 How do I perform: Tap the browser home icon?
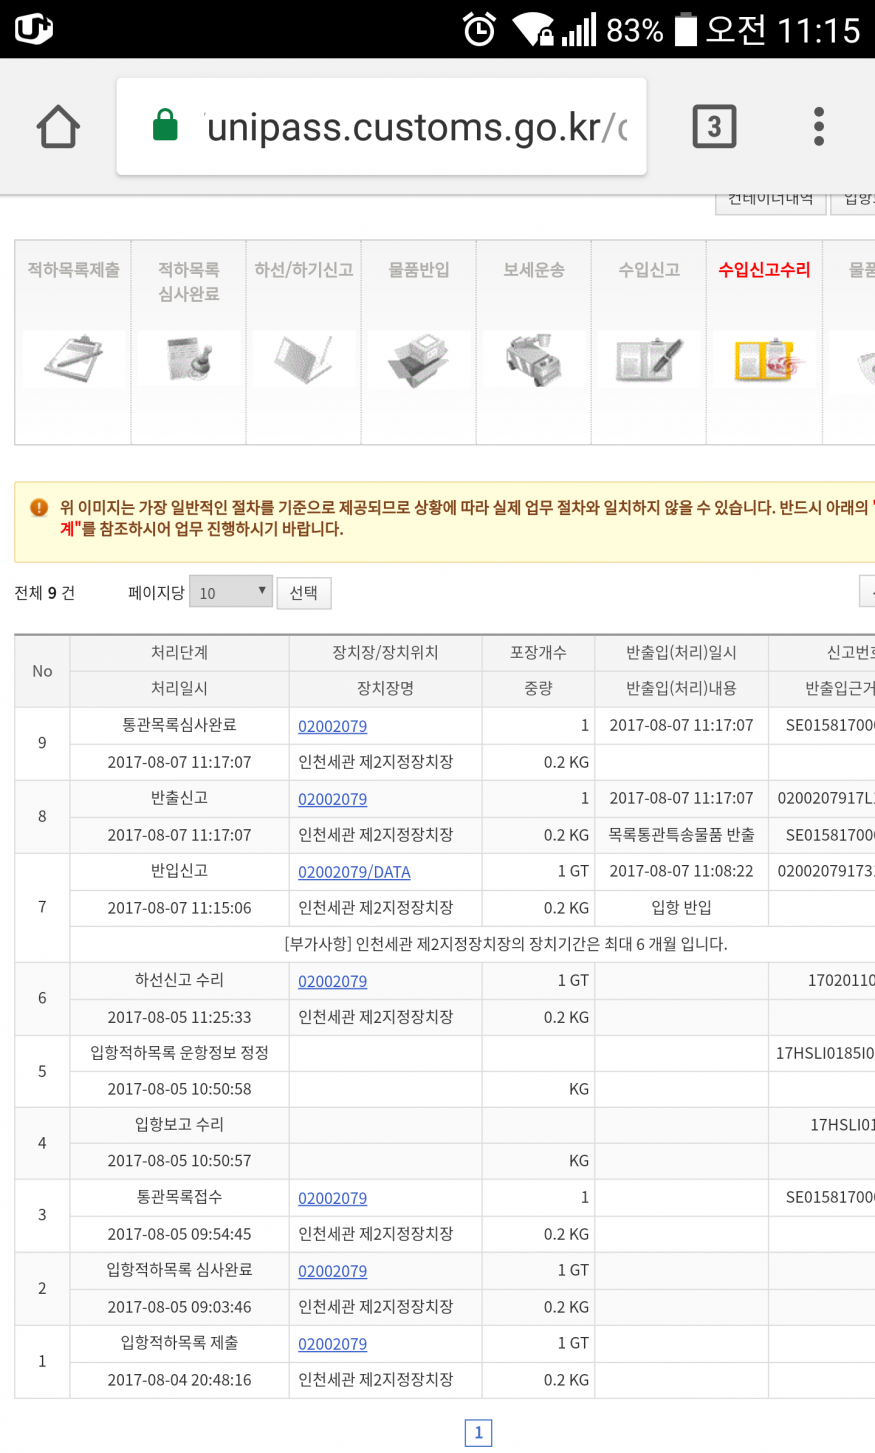58,127
